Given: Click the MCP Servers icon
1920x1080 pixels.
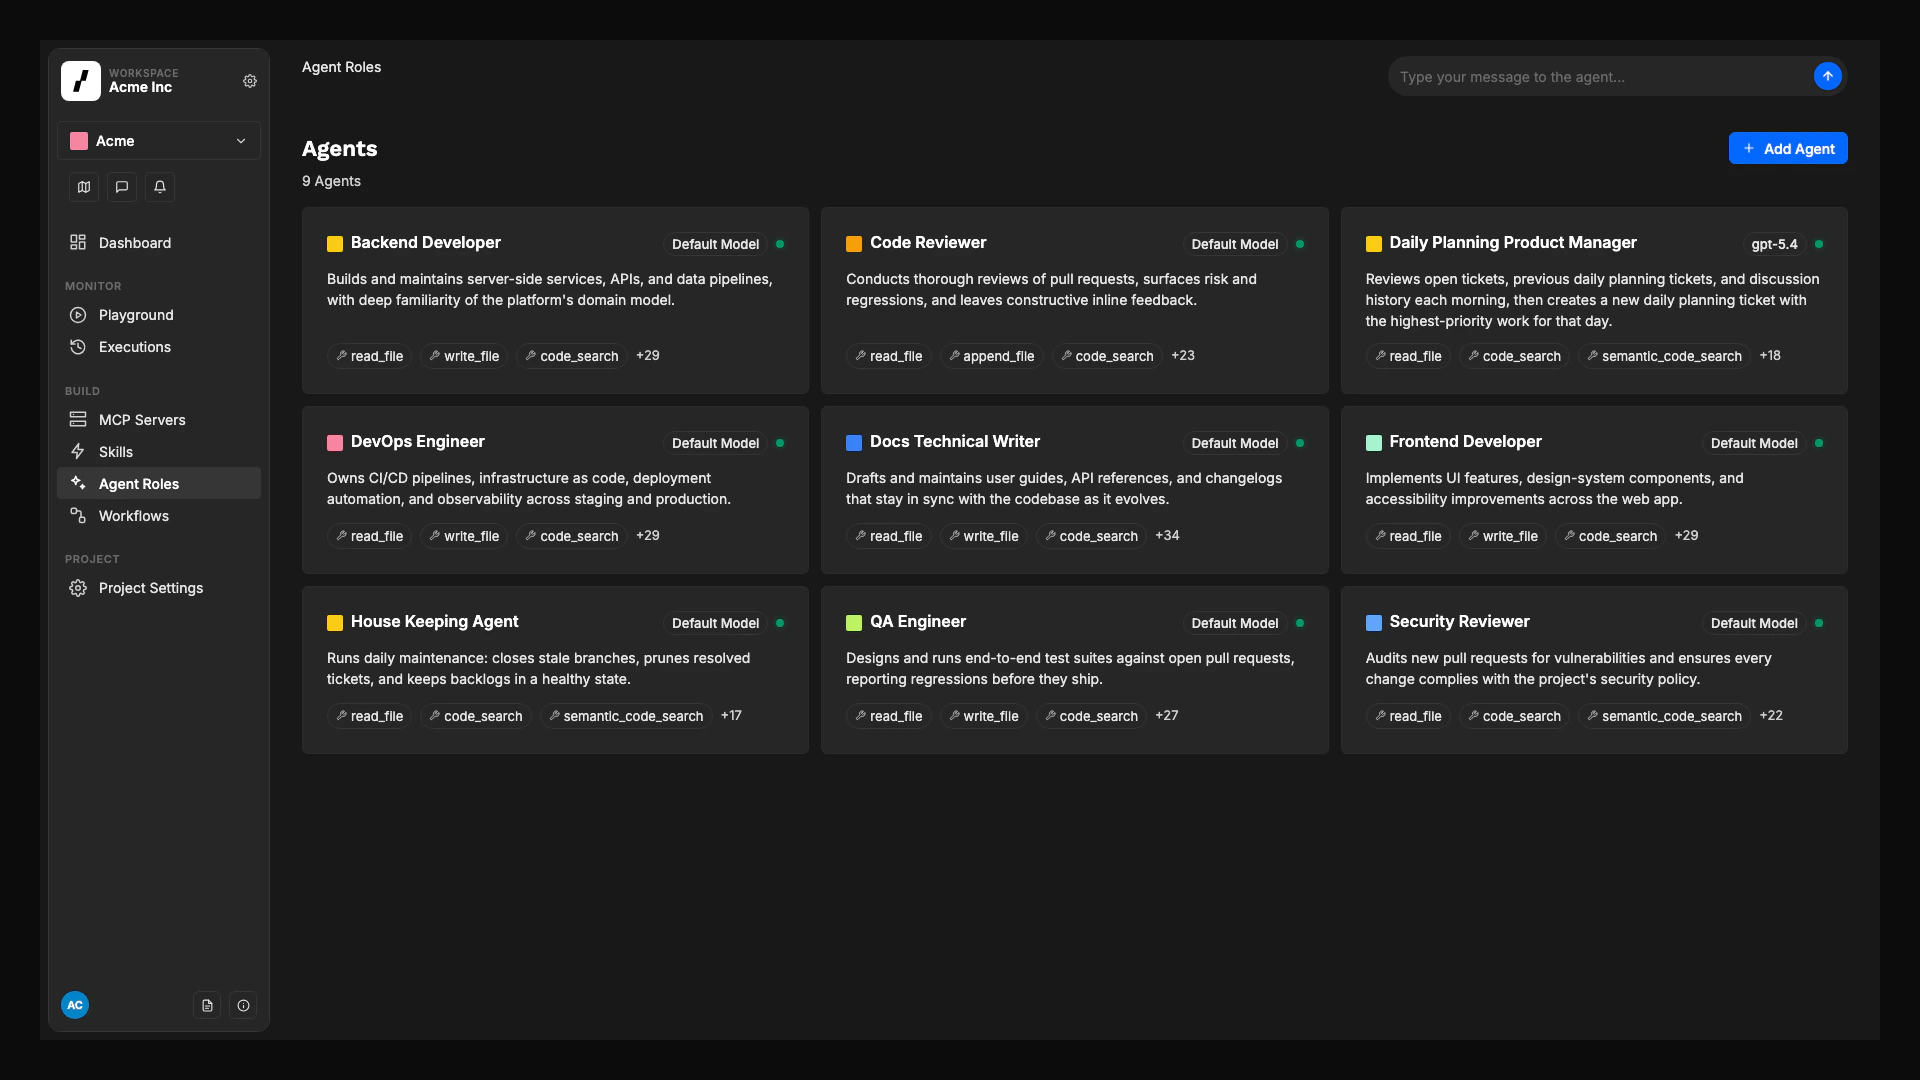Looking at the screenshot, I should point(78,420).
